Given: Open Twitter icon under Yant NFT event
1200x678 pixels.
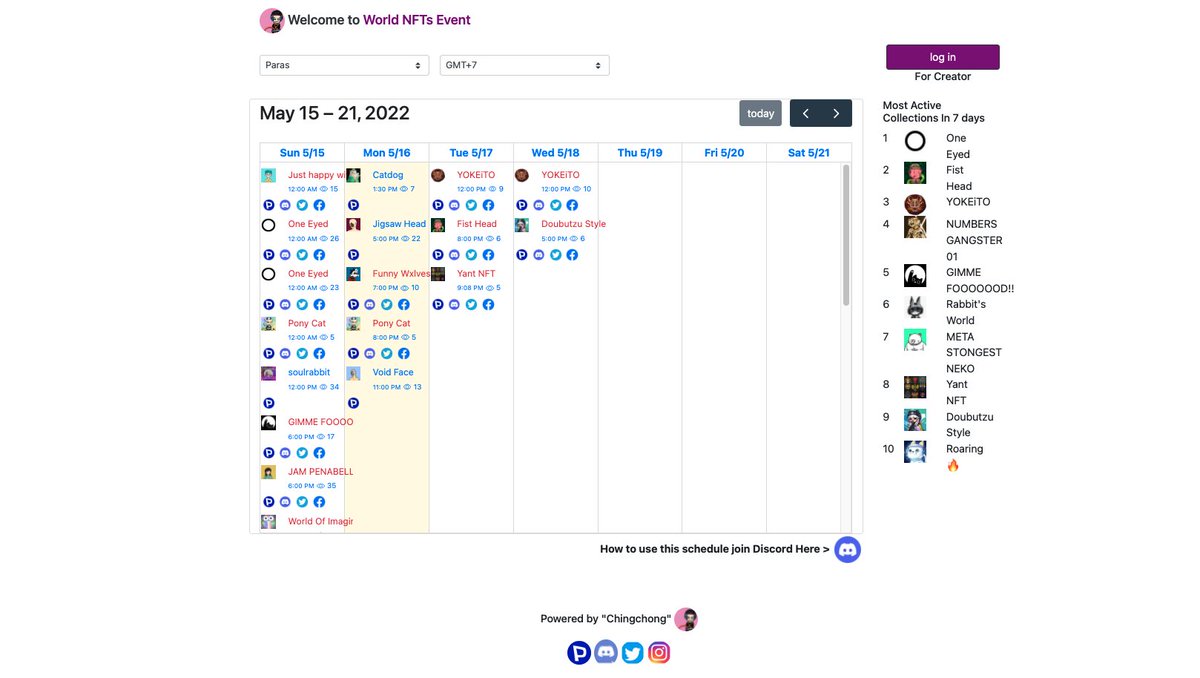Looking at the screenshot, I should pyautogui.click(x=471, y=304).
